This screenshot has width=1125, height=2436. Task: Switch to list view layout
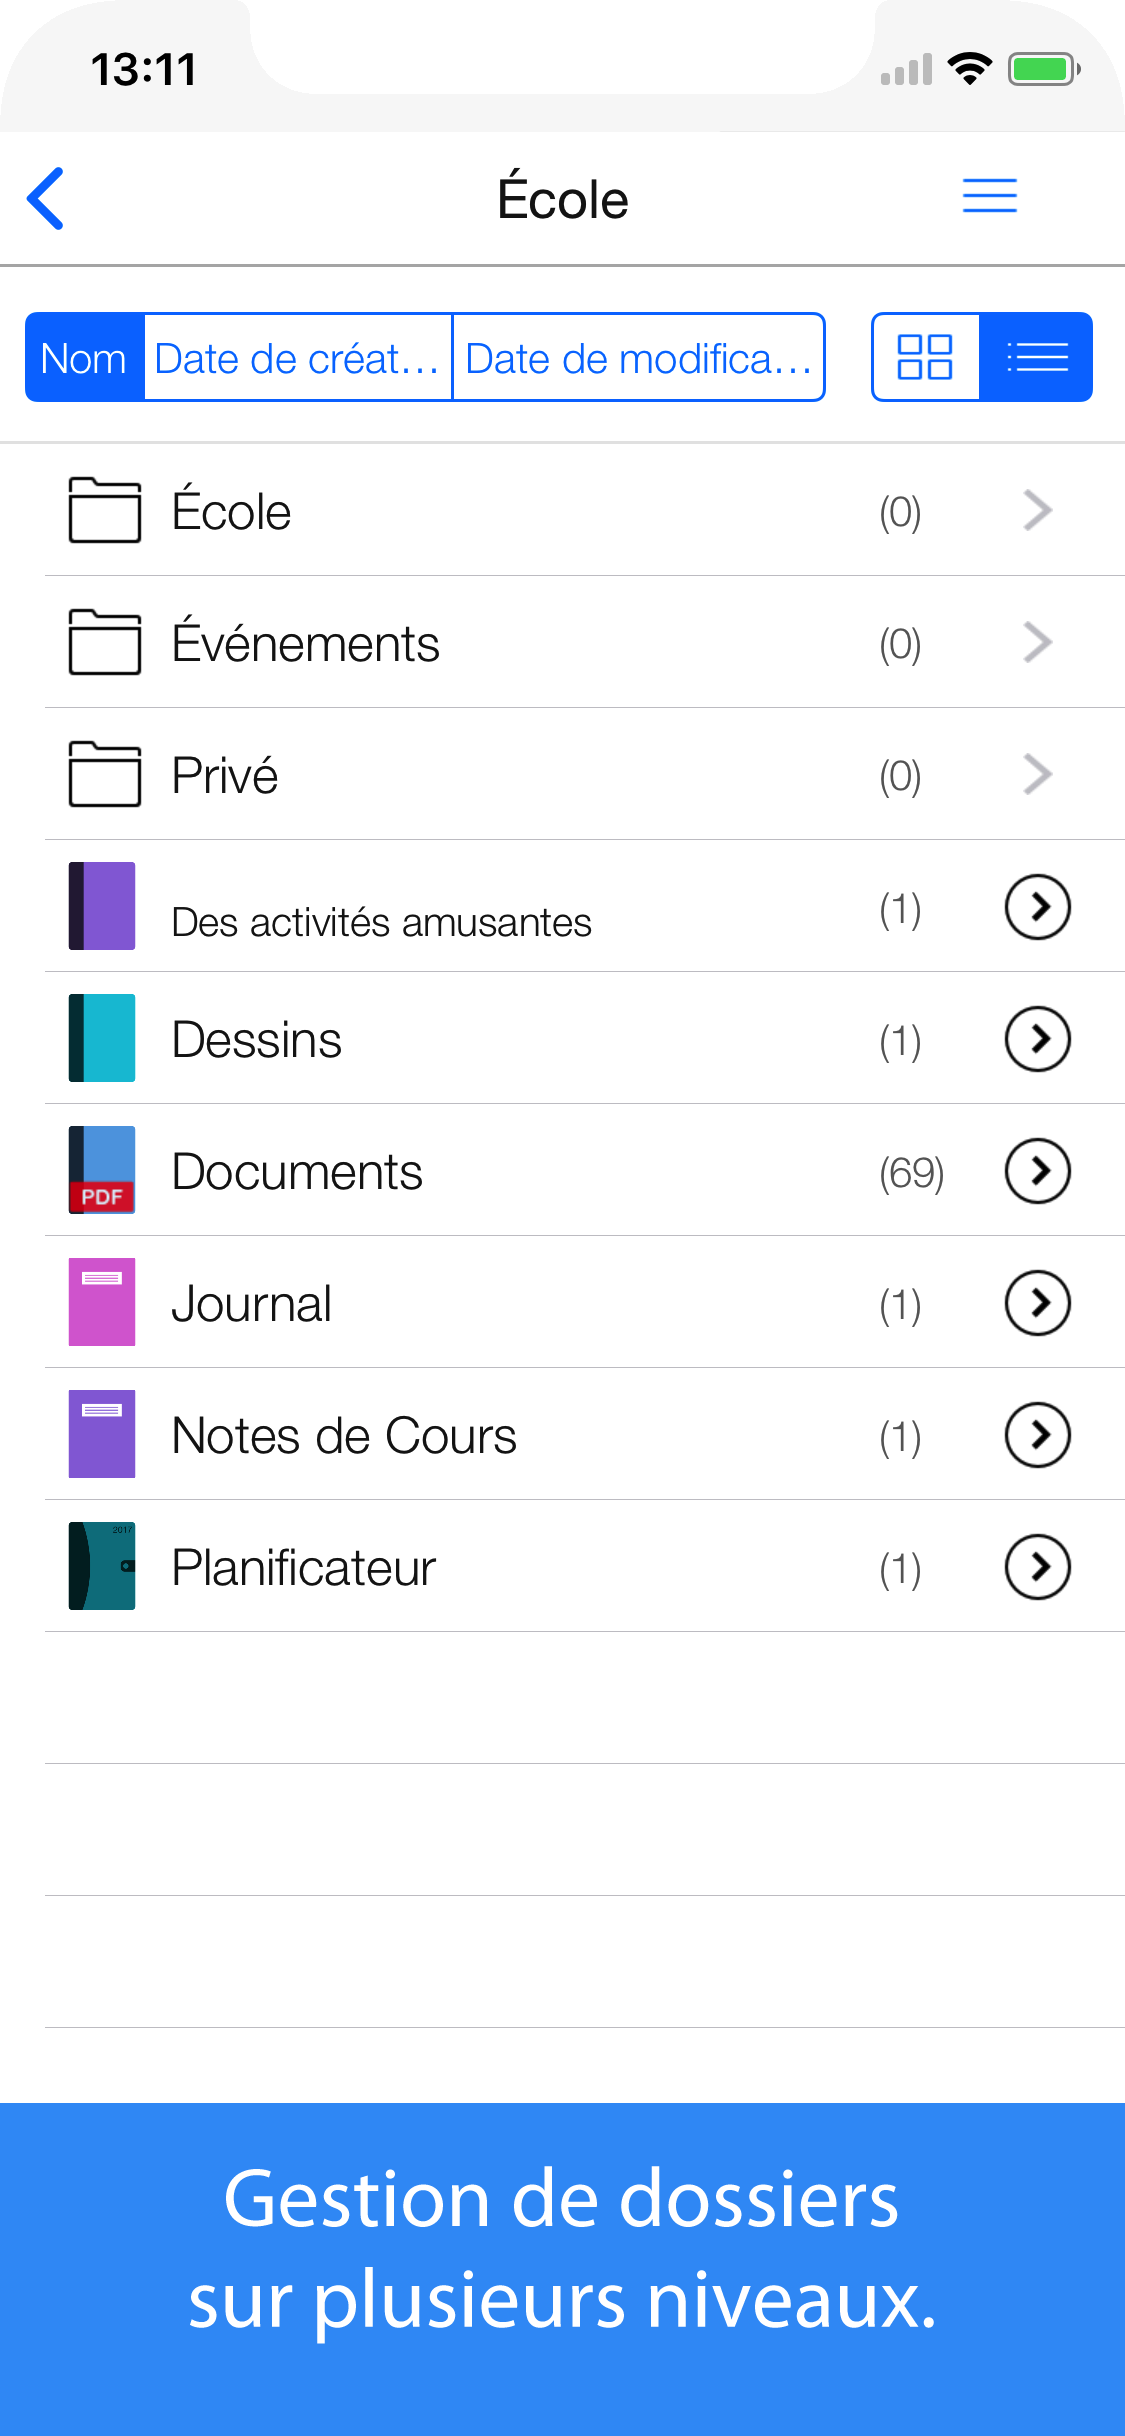click(1037, 357)
